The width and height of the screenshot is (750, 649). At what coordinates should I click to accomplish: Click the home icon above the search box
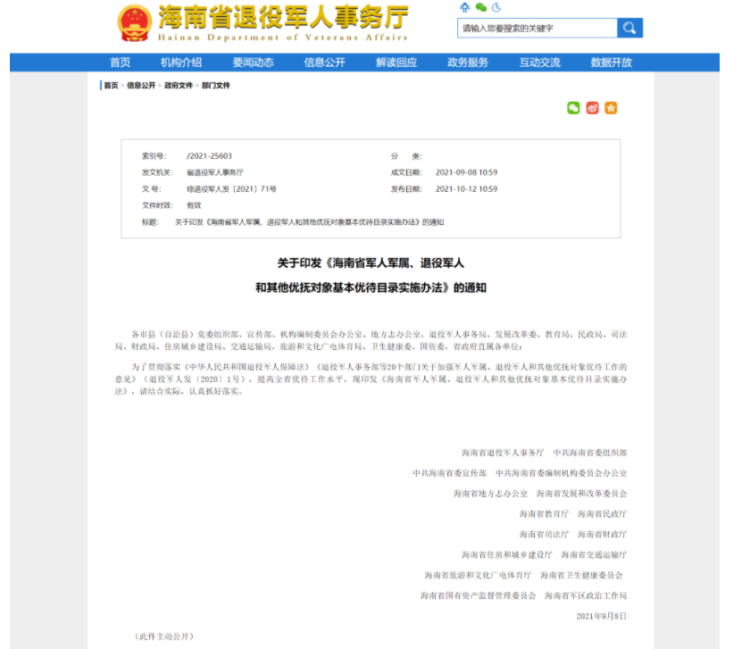[464, 8]
